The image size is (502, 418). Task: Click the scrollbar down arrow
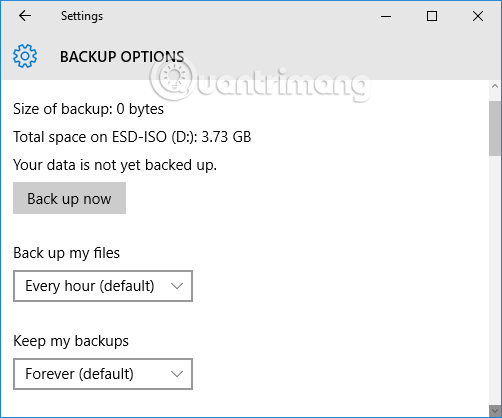click(x=495, y=411)
